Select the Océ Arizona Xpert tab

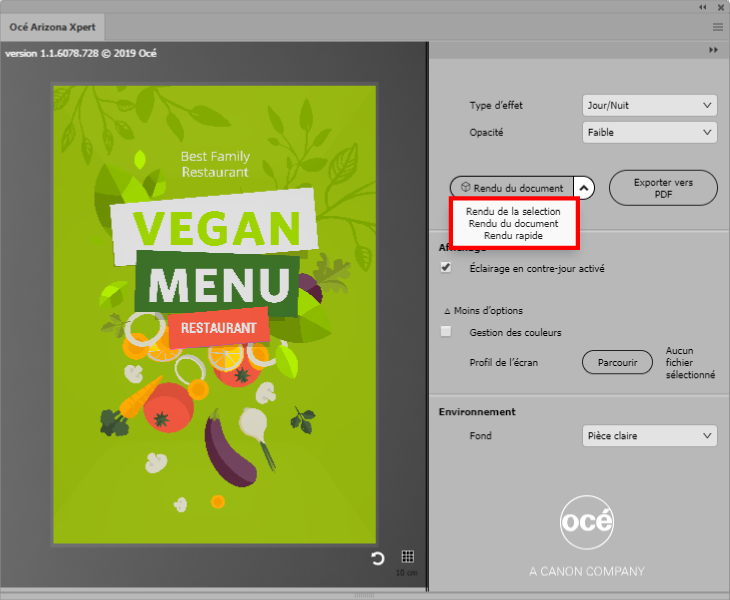(52, 27)
